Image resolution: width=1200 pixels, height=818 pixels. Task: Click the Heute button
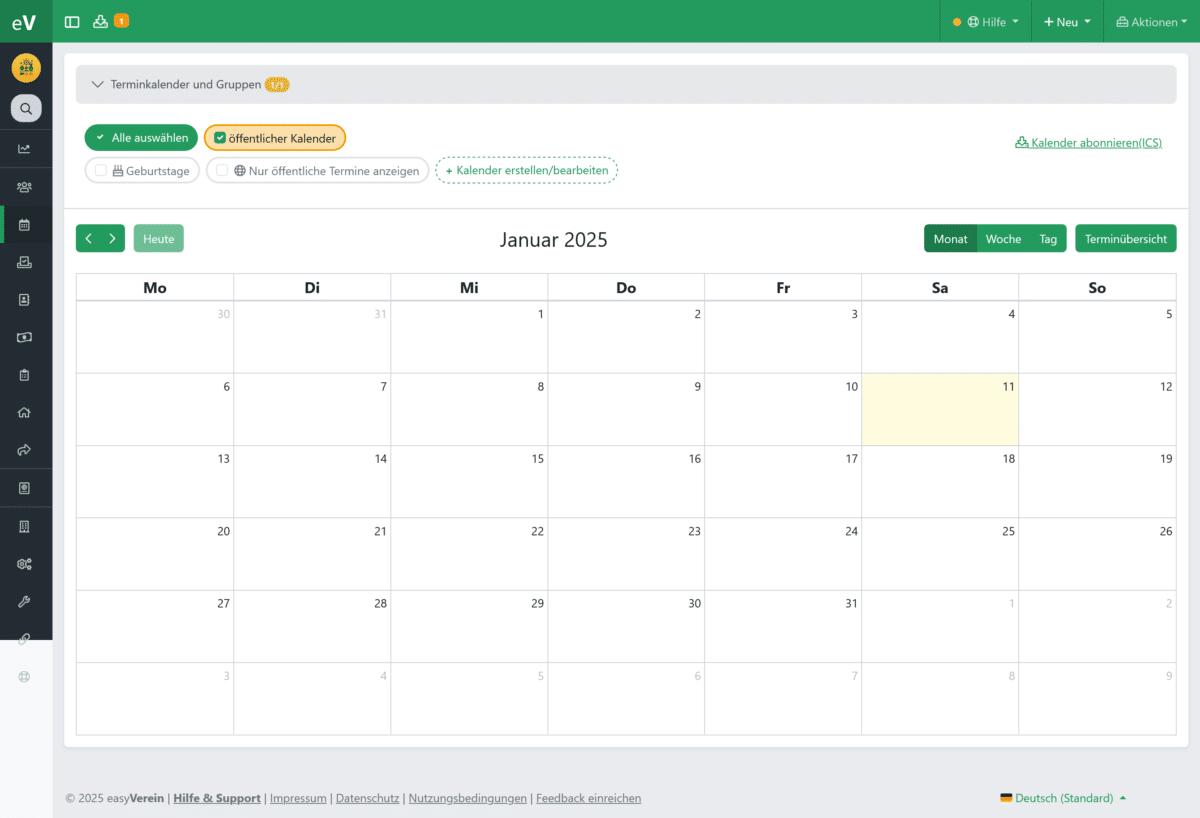pyautogui.click(x=158, y=239)
